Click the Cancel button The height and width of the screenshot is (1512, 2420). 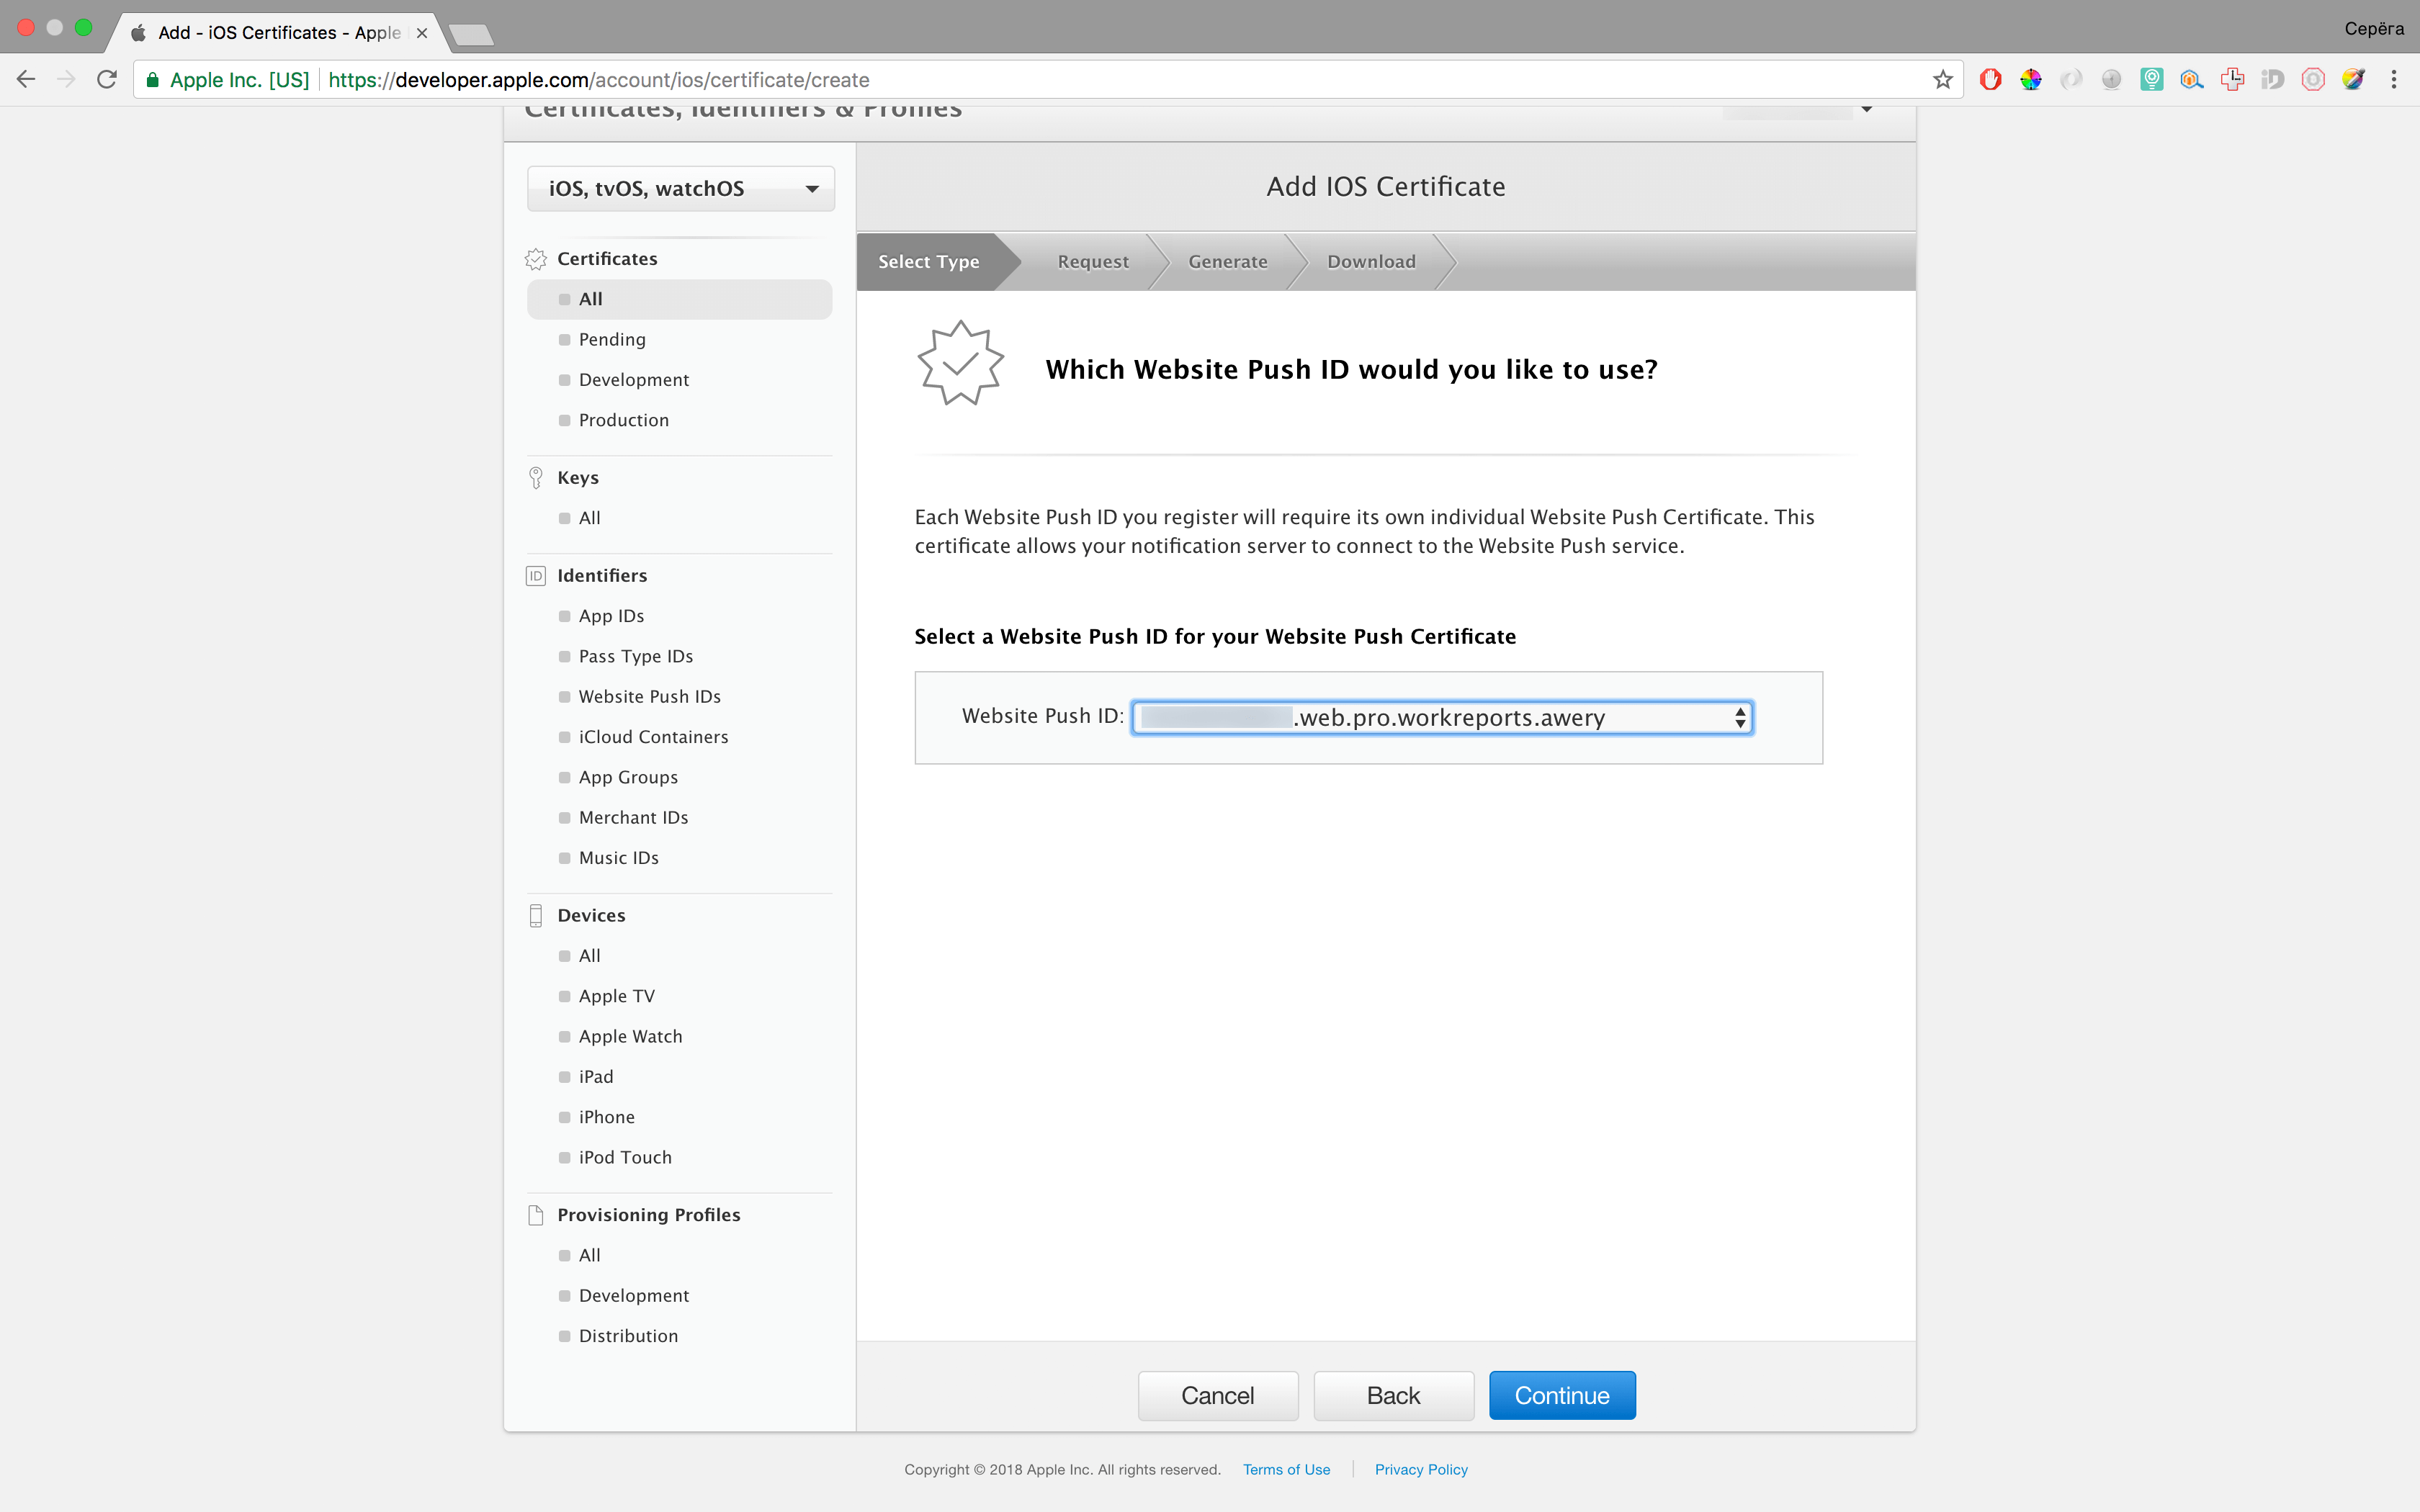pyautogui.click(x=1217, y=1395)
